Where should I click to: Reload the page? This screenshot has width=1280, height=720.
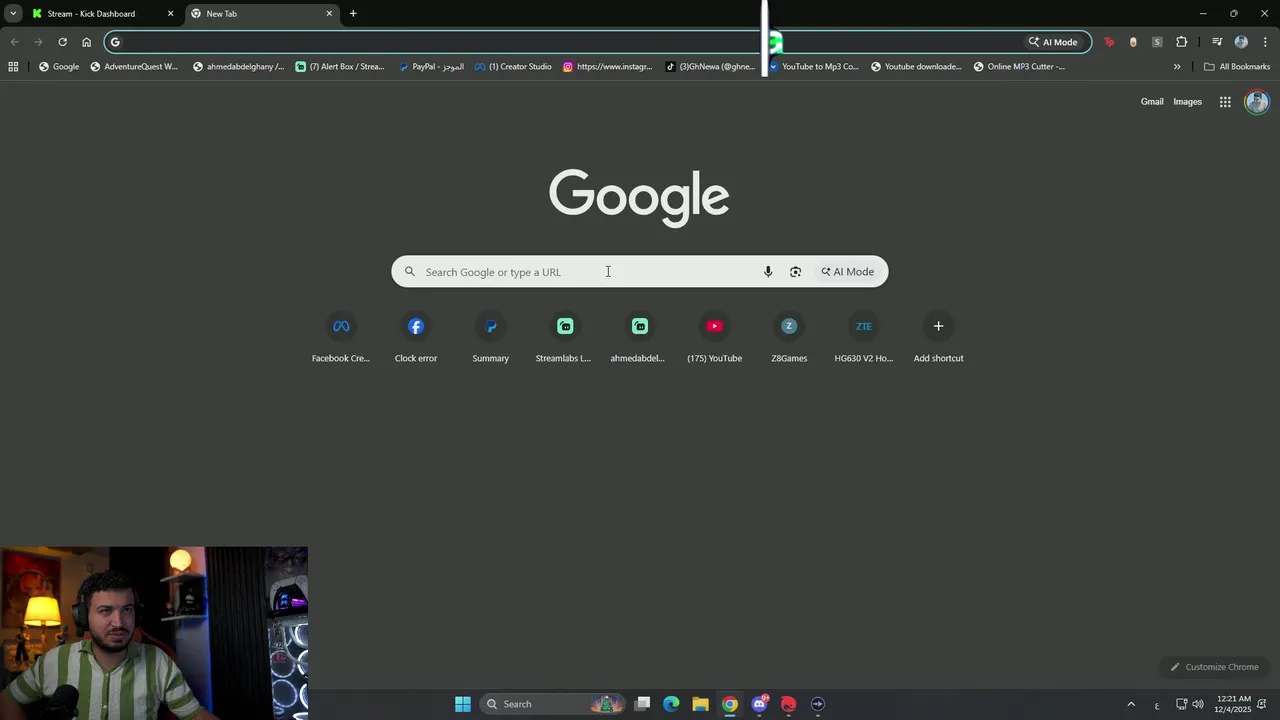[62, 42]
